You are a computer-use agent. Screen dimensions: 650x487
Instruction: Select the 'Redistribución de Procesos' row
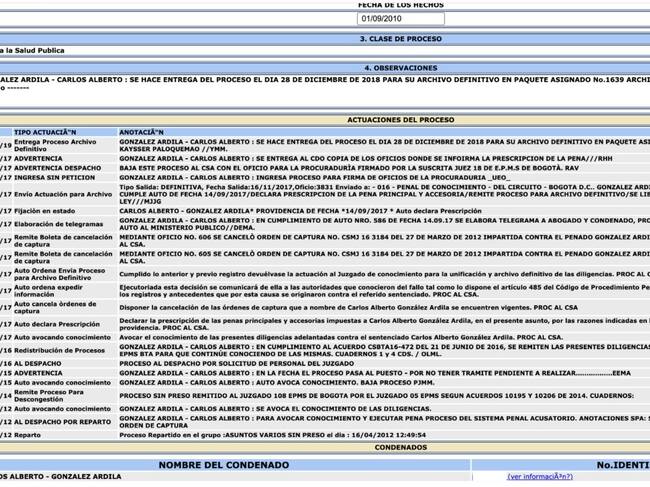[60, 352]
